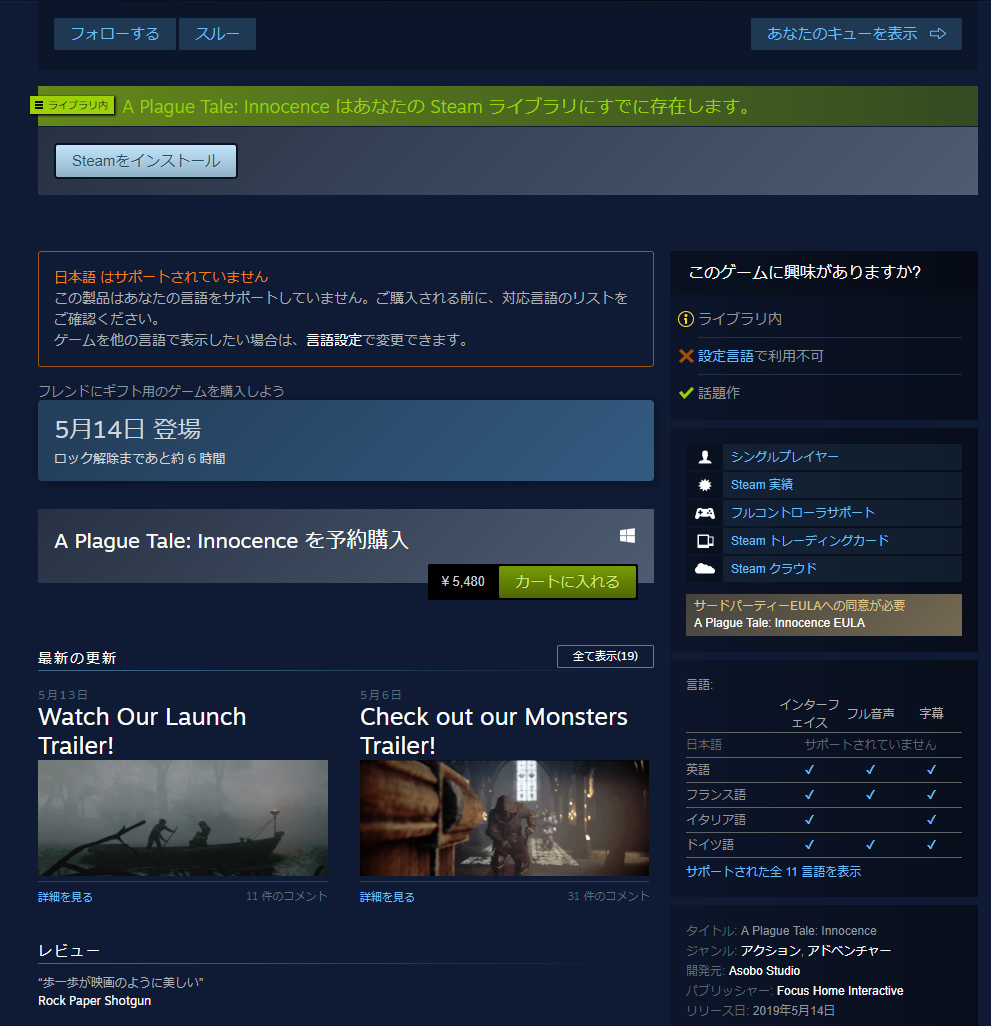Image resolution: width=991 pixels, height=1026 pixels.
Task: Click the boat launch trailer thumbnail
Action: point(183,818)
